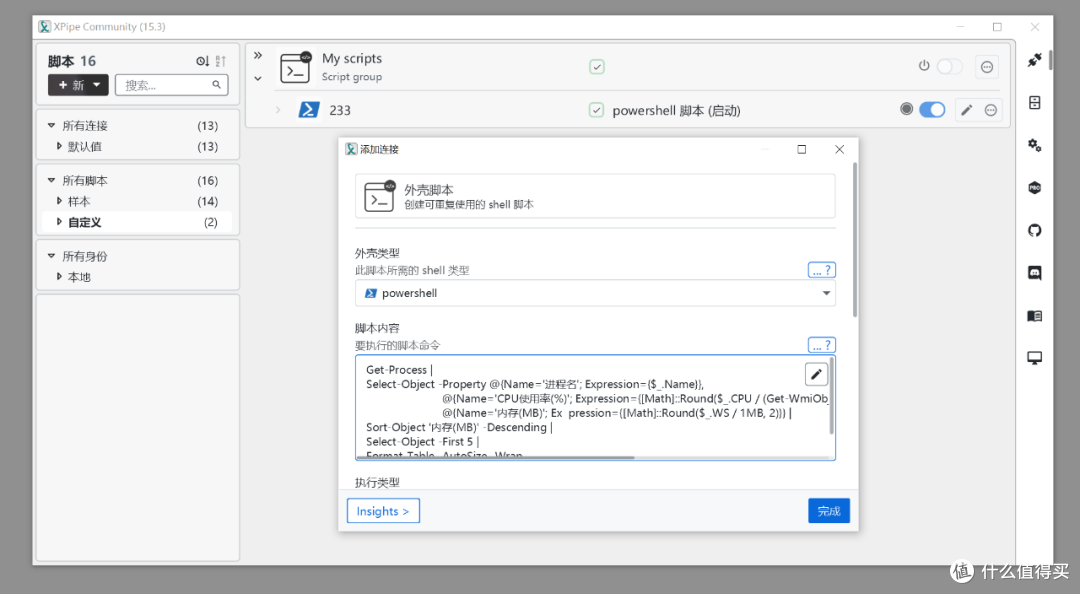This screenshot has width=1080, height=594.
Task: Expand the 233 row chevron
Action: point(278,110)
